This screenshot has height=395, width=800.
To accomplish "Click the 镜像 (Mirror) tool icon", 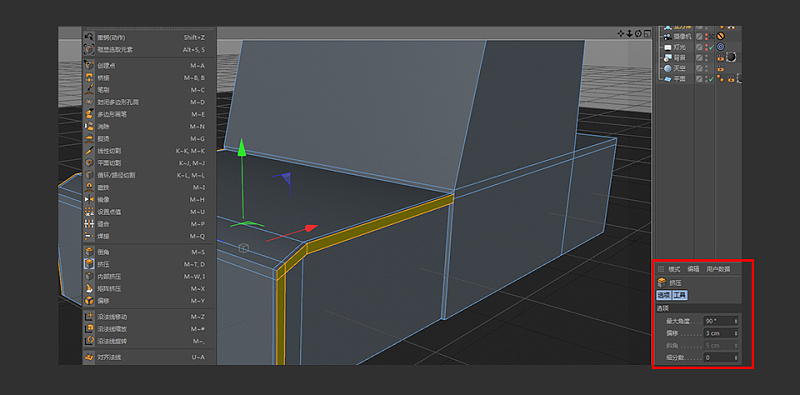I will [89, 200].
